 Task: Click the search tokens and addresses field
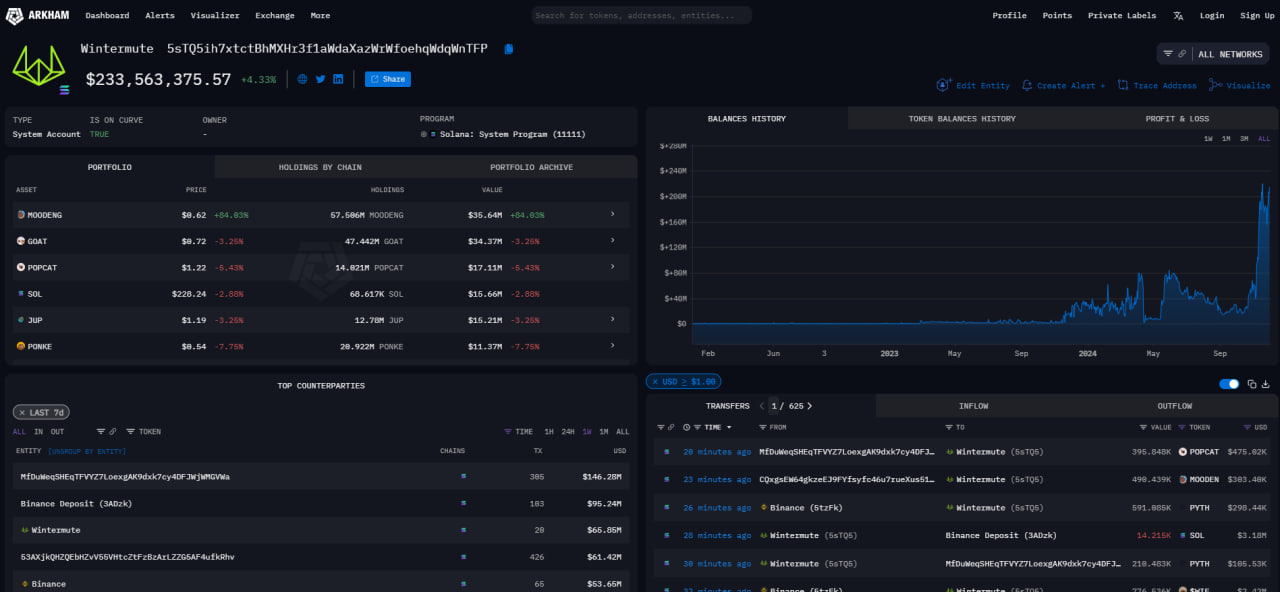click(x=641, y=16)
